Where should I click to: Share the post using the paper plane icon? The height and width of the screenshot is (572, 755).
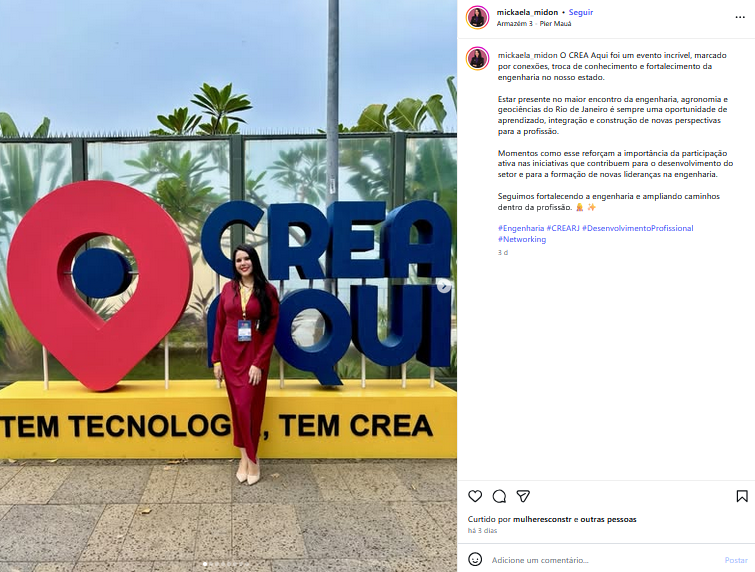[x=523, y=496]
